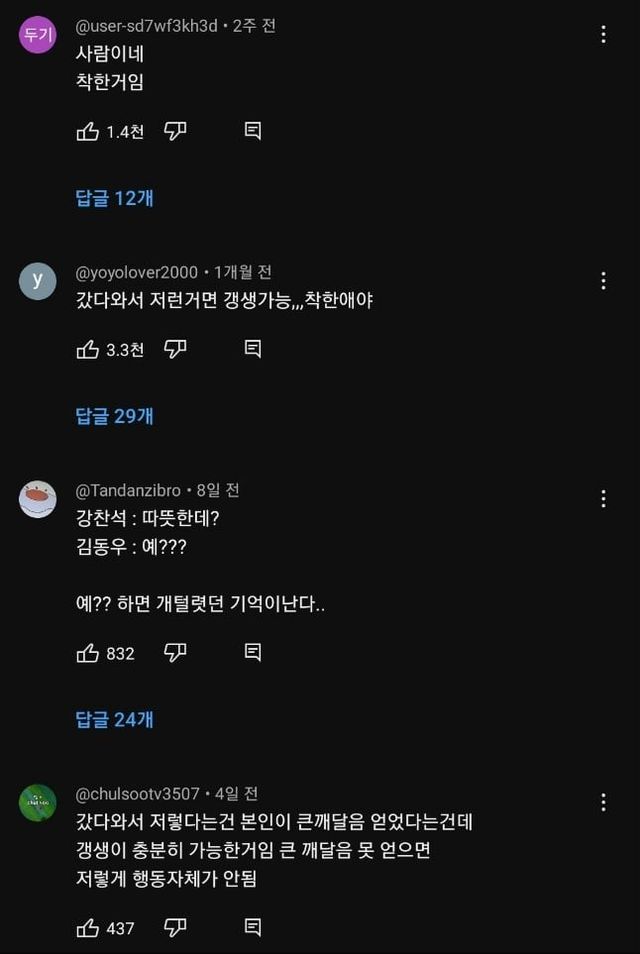This screenshot has height=954, width=640.
Task: Click reply icon on @yoyolover2000's comment
Action: (253, 349)
